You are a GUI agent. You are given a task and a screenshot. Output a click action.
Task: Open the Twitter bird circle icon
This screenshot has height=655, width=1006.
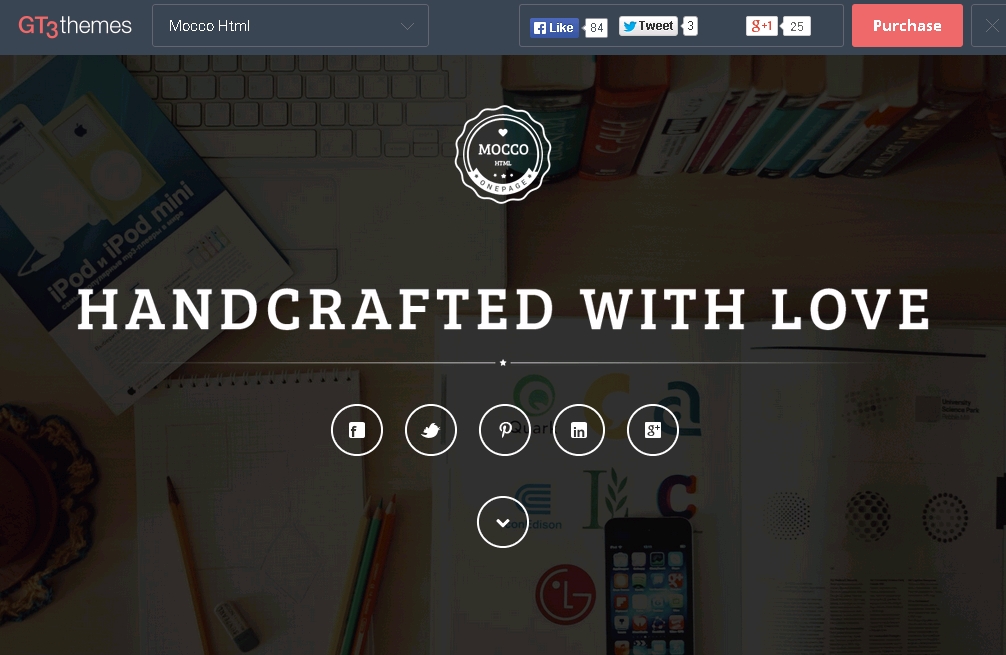point(431,430)
